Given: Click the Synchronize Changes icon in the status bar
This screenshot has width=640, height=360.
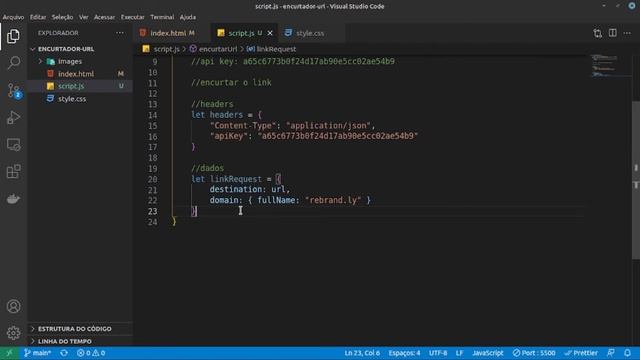Looking at the screenshot, I should point(64,353).
